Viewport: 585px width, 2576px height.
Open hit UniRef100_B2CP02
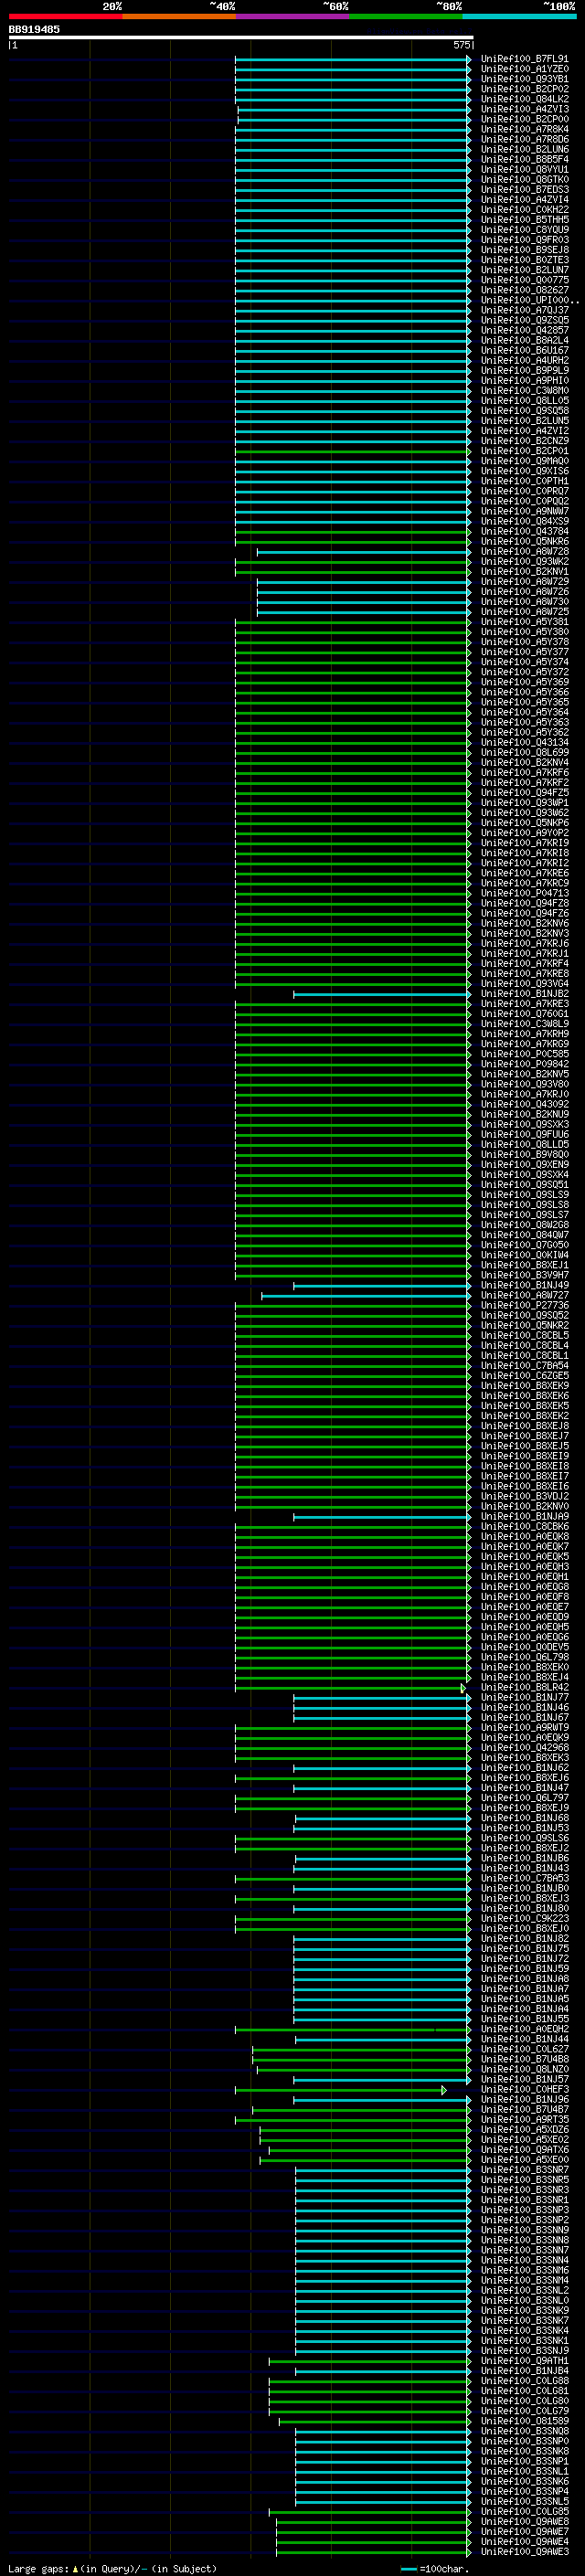click(524, 89)
